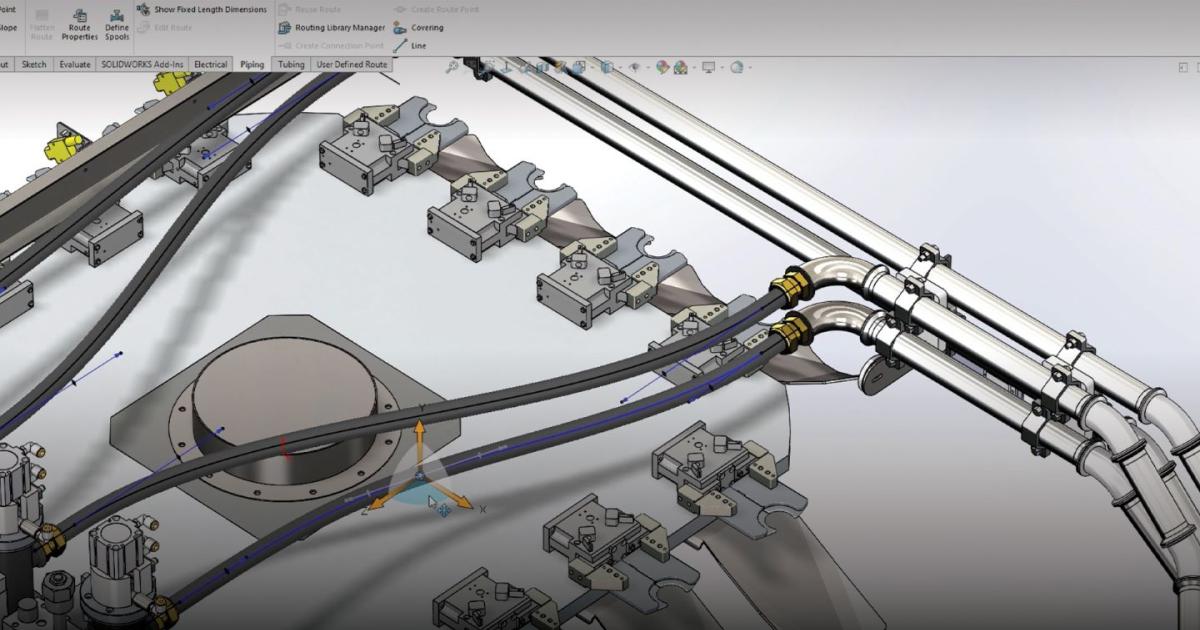Select the Zoom to Fit tool

(452, 67)
